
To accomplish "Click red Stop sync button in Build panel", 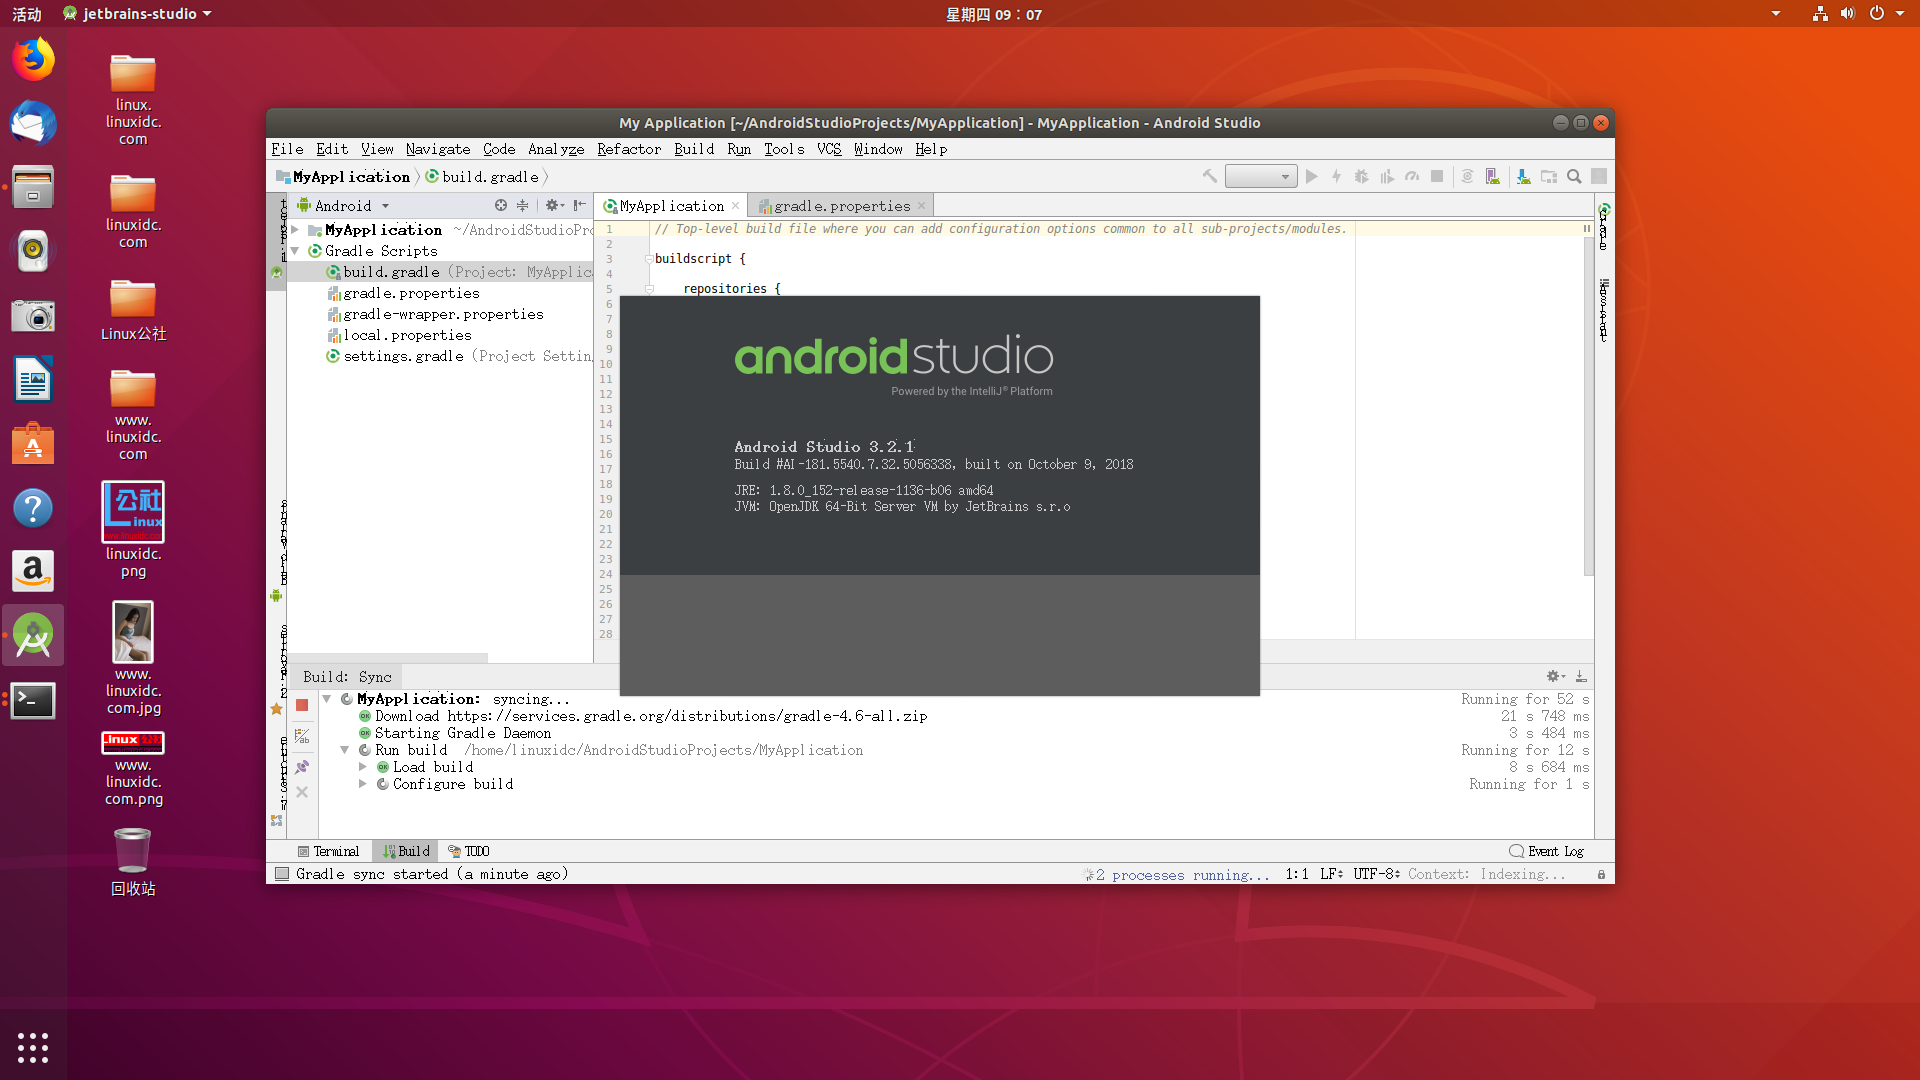I will click(302, 705).
